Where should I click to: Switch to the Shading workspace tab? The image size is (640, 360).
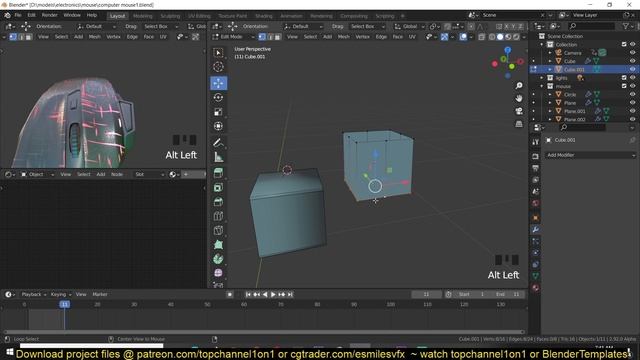pos(264,16)
